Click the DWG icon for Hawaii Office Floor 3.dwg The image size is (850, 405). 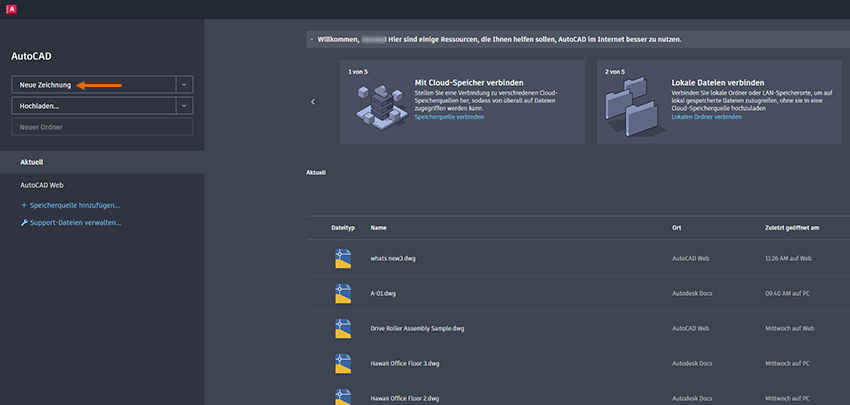[343, 363]
